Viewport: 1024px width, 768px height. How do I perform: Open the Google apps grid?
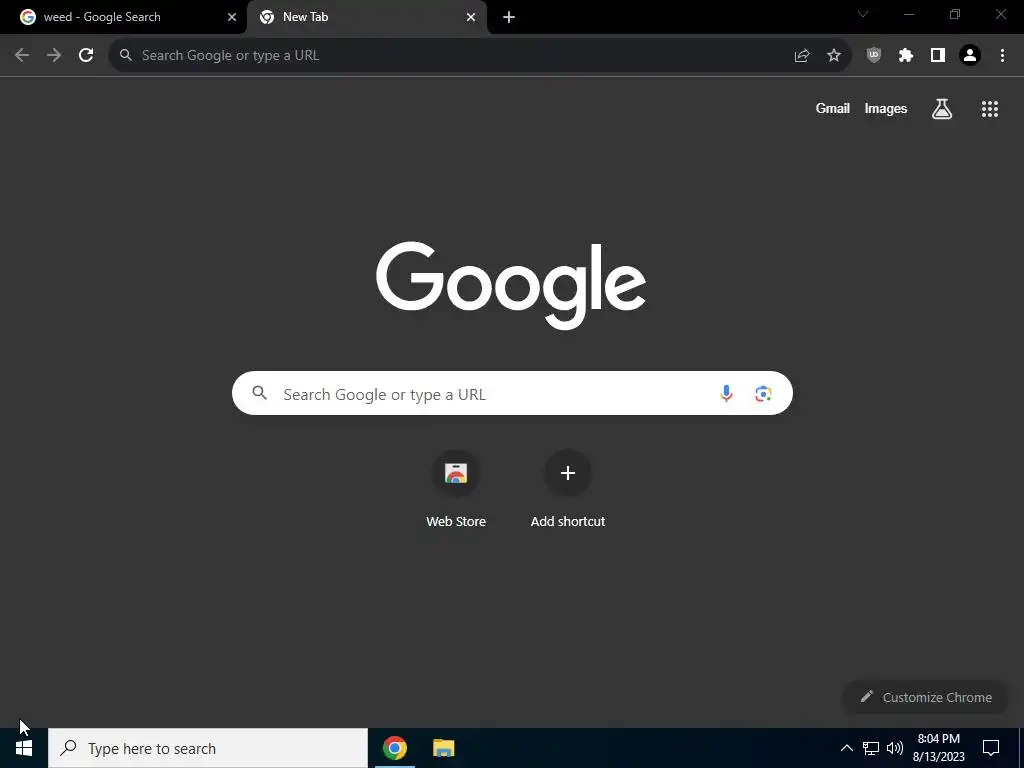[990, 109]
